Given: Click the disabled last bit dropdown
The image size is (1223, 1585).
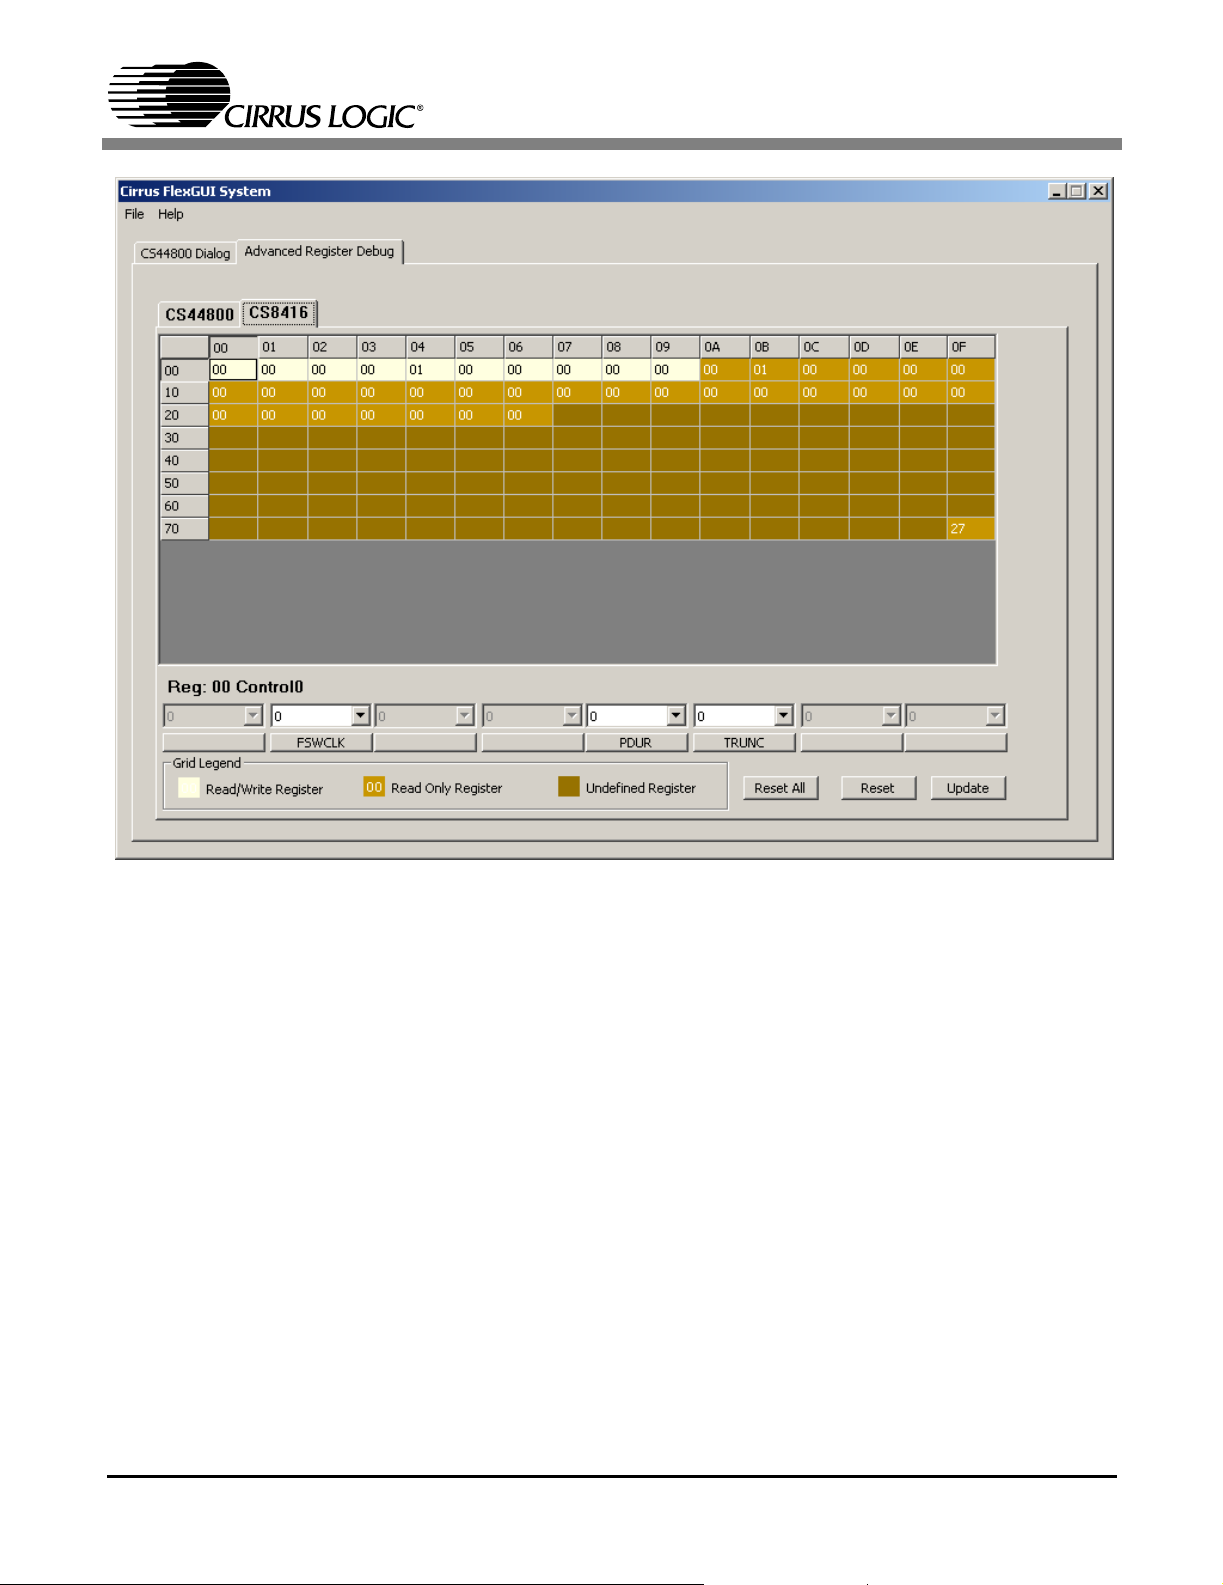Looking at the screenshot, I should 955,716.
